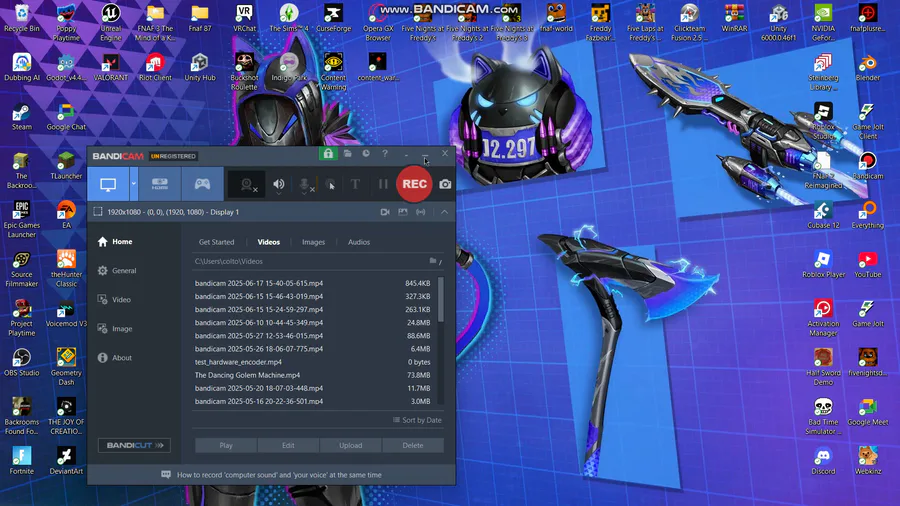This screenshot has height=506, width=900.
Task: Open Image settings in sidebar
Action: (115, 329)
